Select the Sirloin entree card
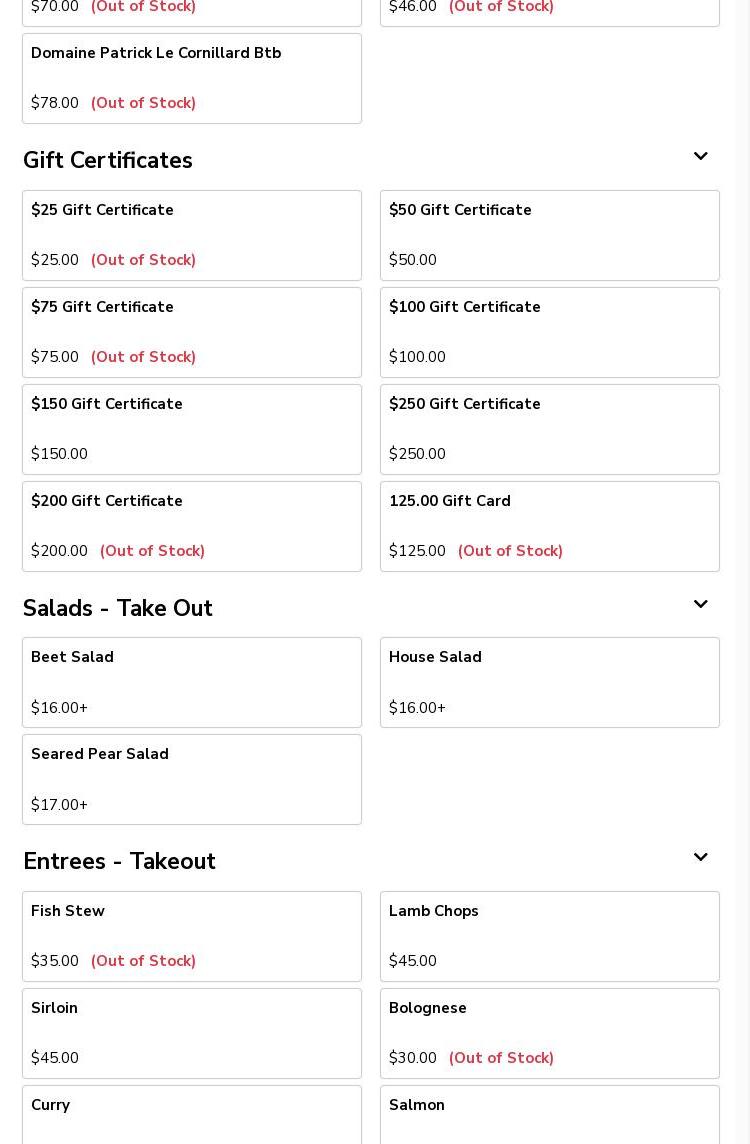This screenshot has width=750, height=1144. (191, 1033)
